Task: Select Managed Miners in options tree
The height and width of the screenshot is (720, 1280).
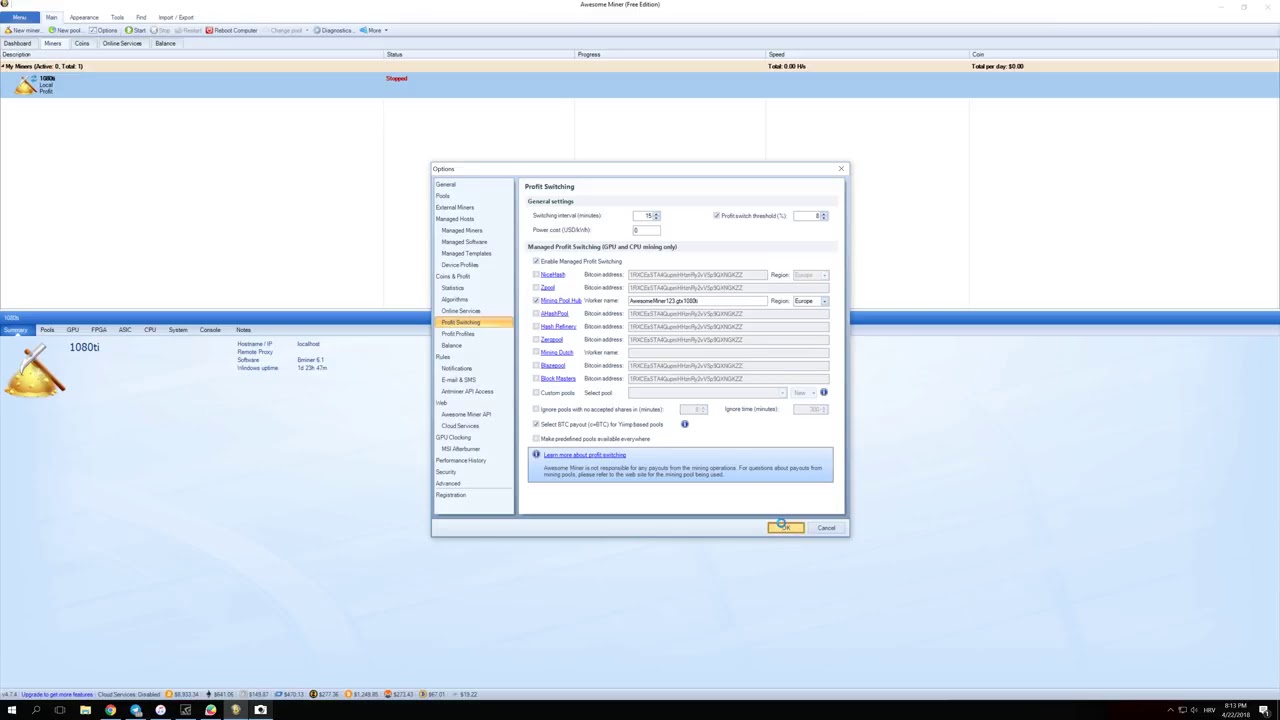Action: click(x=462, y=230)
